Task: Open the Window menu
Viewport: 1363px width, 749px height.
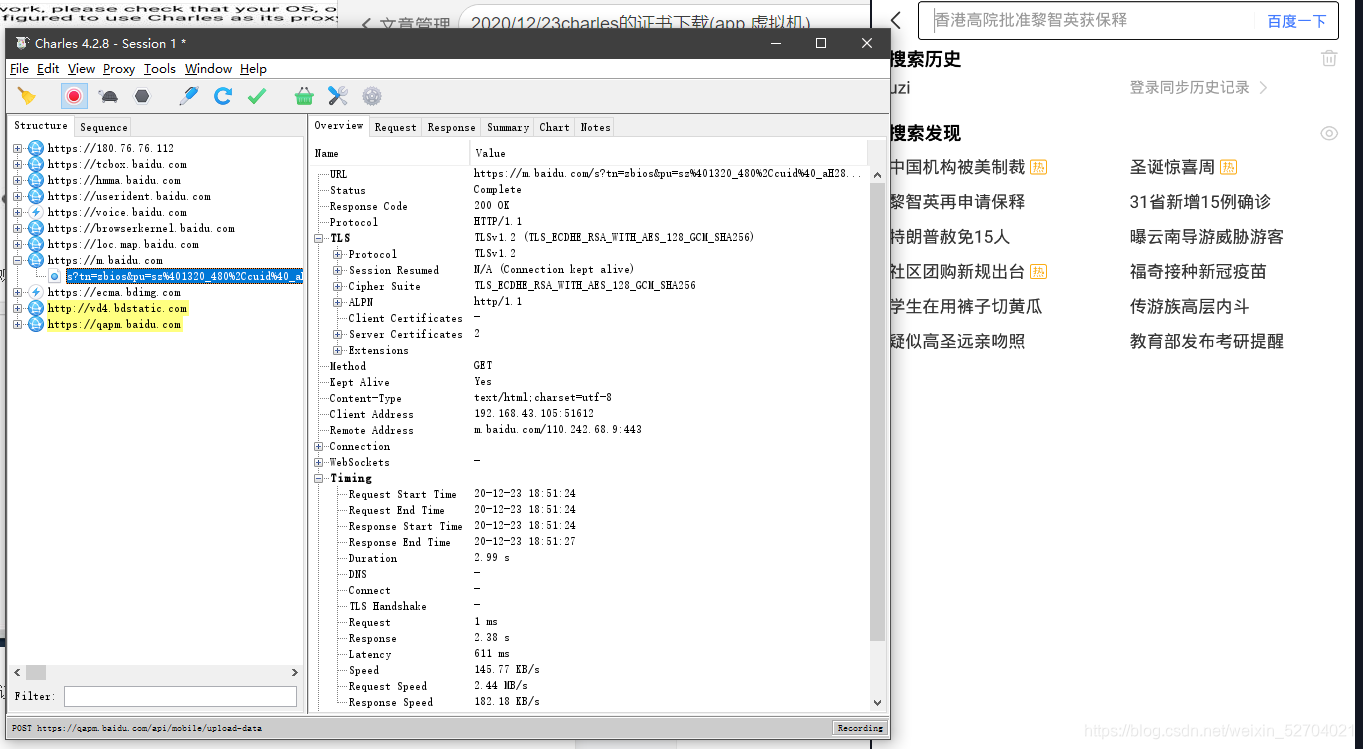Action: pyautogui.click(x=208, y=68)
